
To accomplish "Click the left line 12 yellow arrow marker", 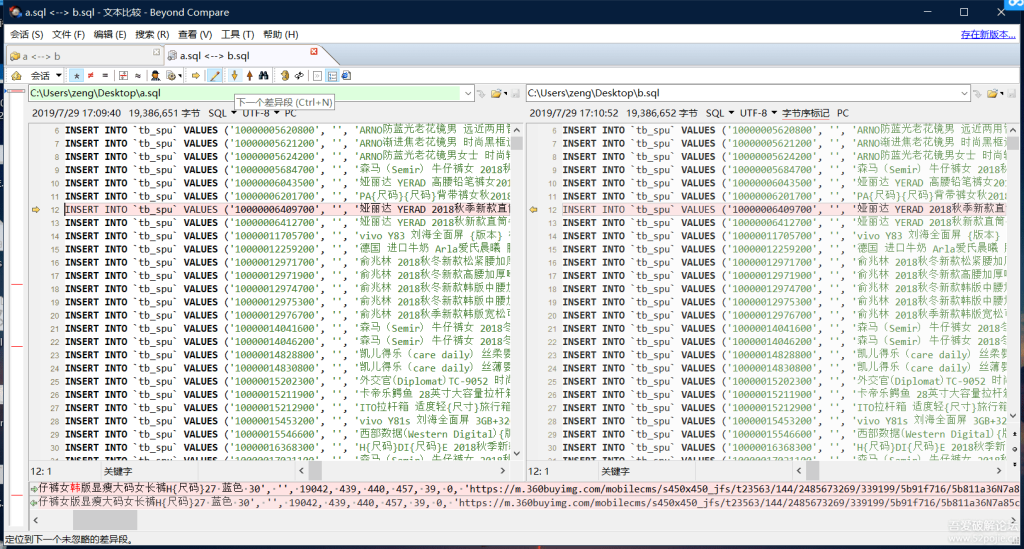I will (x=36, y=210).
